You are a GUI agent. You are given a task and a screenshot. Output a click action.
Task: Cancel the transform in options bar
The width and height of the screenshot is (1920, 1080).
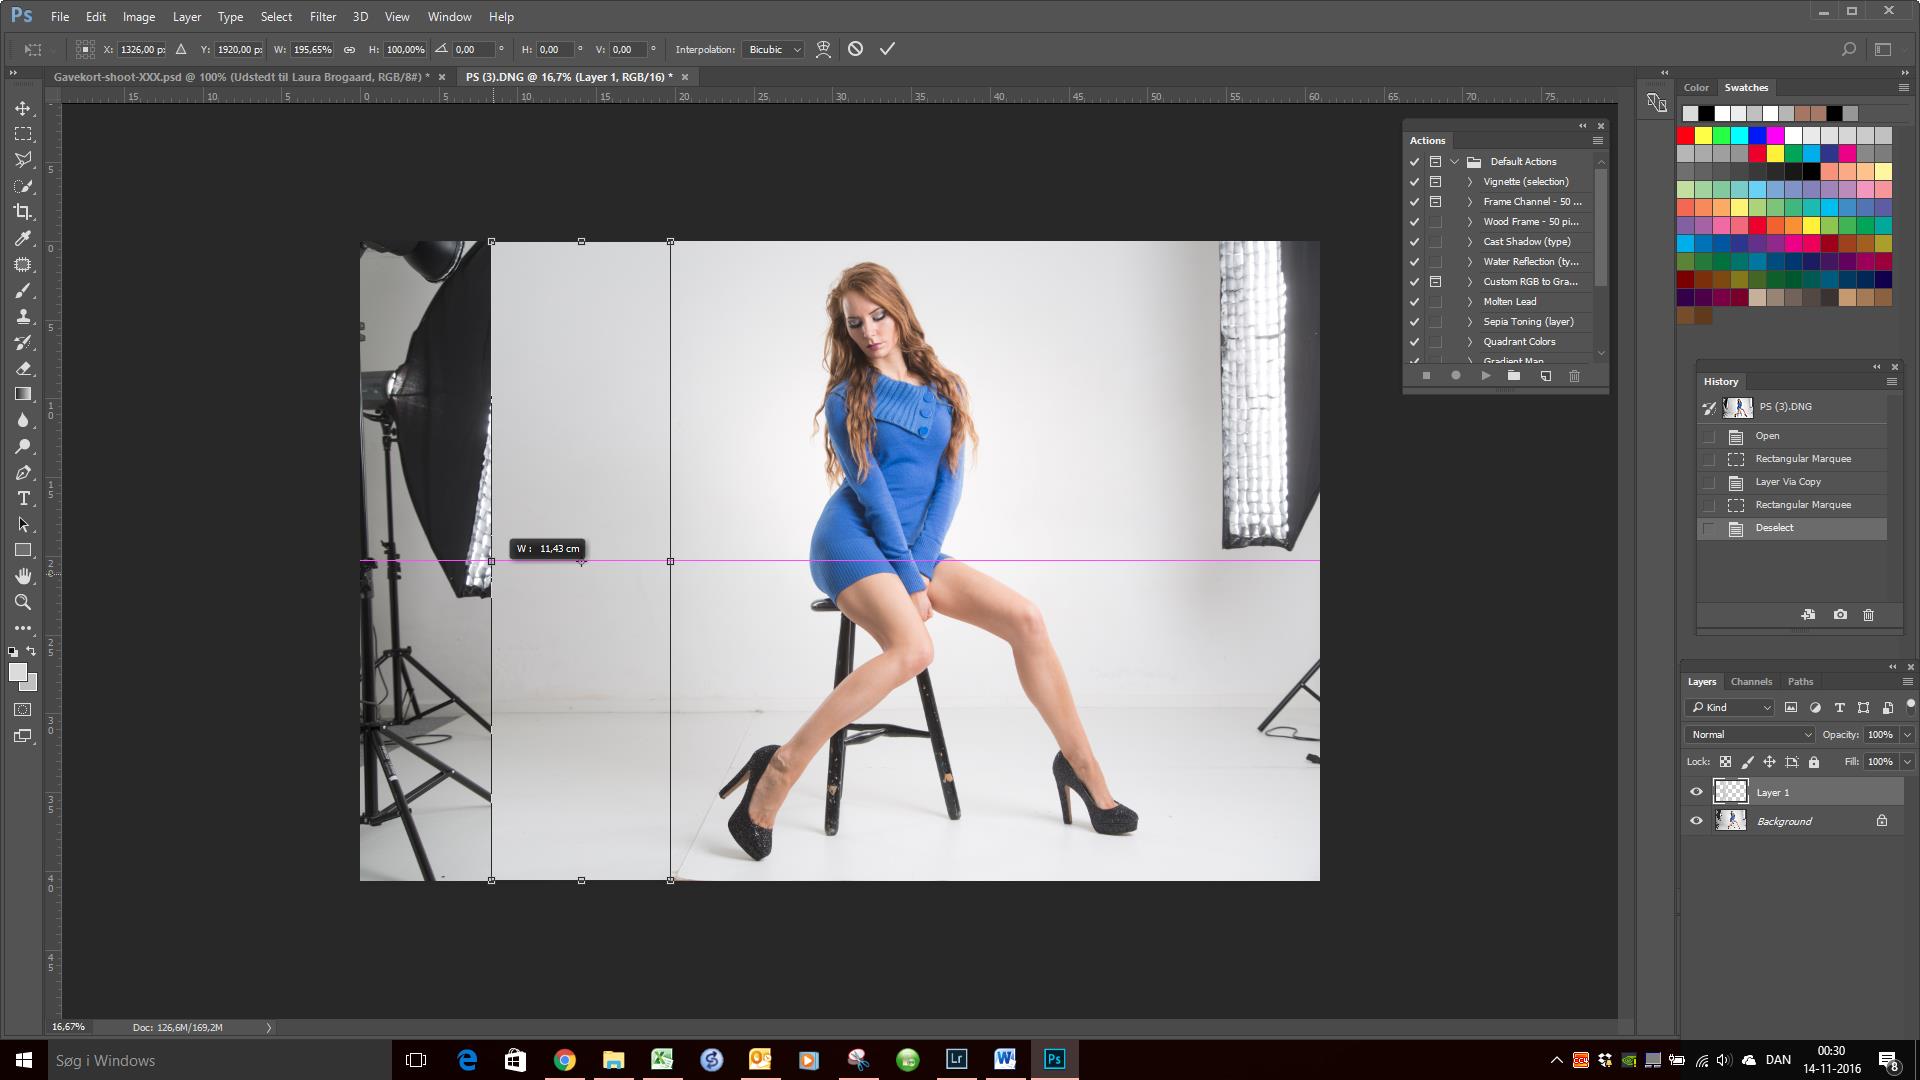coord(855,49)
